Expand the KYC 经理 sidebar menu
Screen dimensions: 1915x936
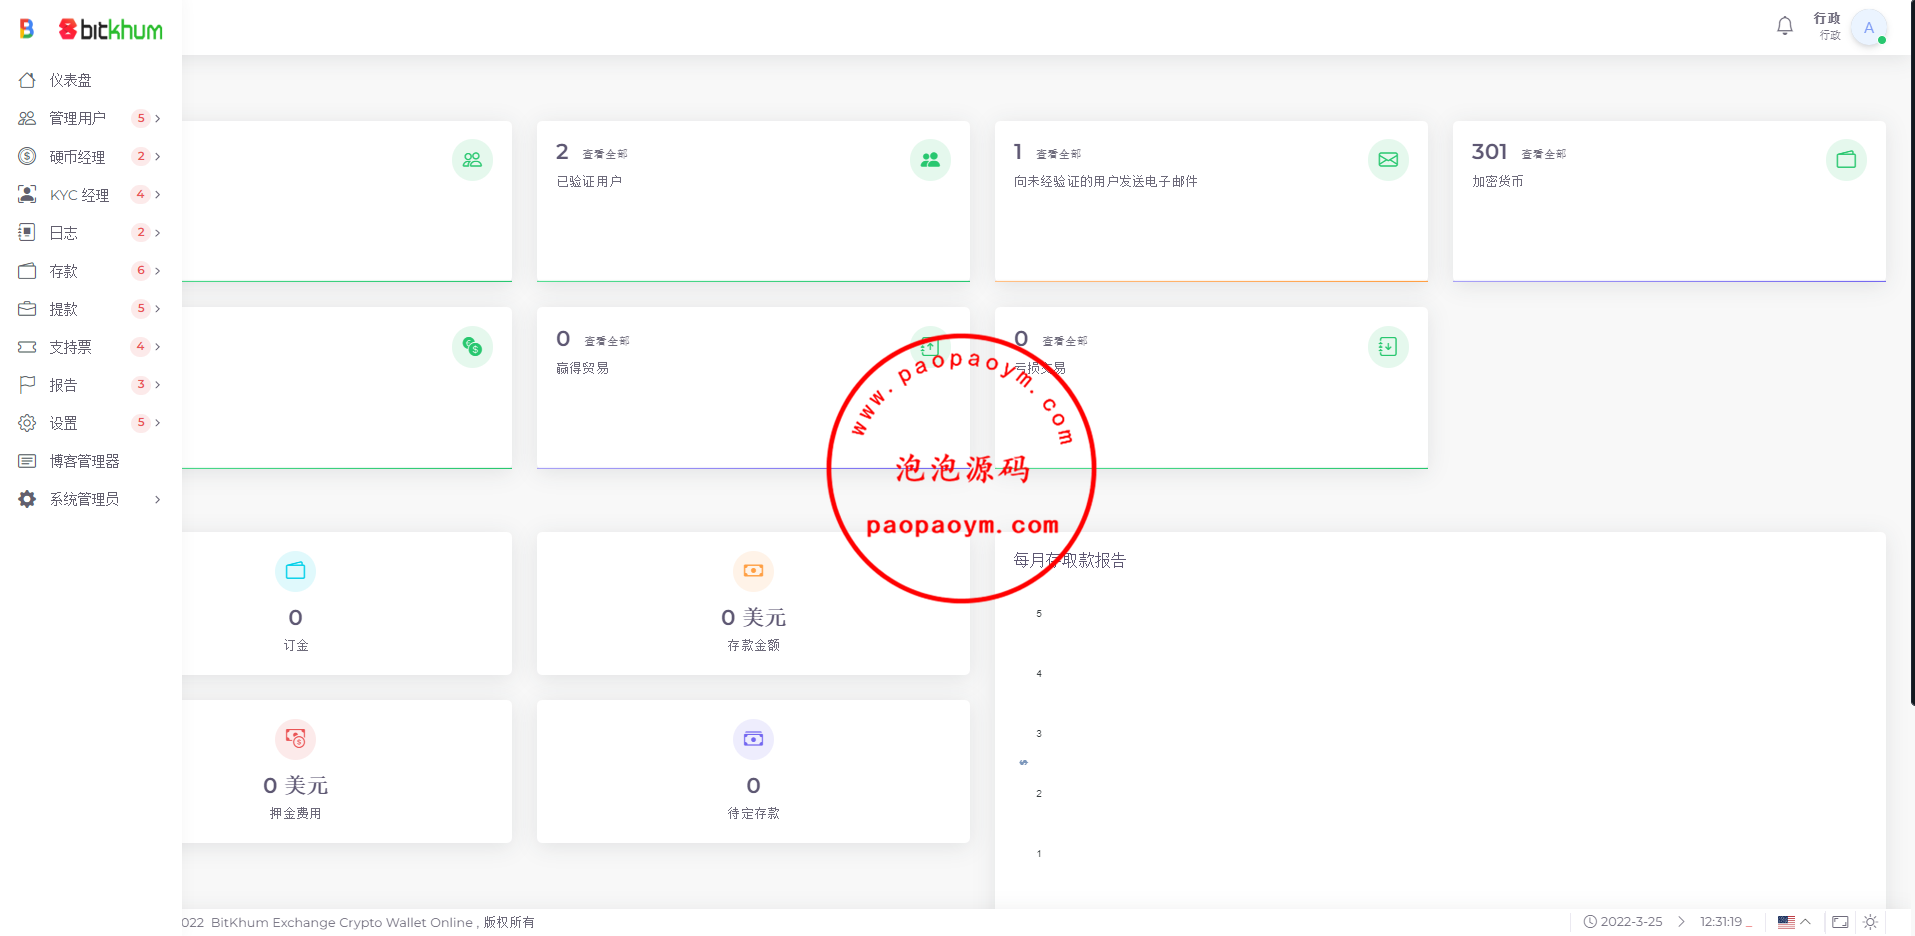(x=88, y=195)
